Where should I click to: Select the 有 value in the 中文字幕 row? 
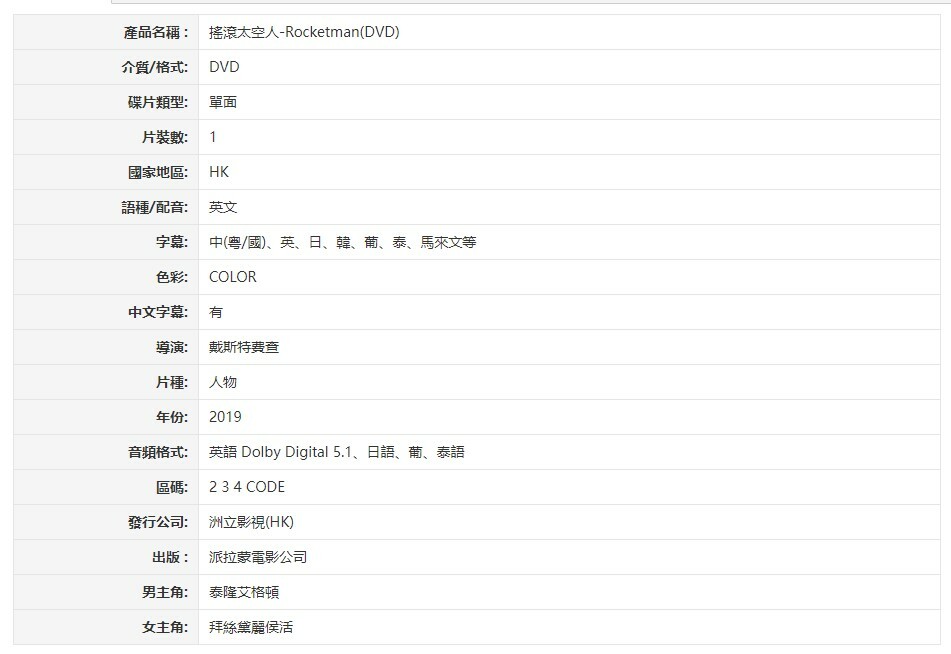[x=215, y=312]
